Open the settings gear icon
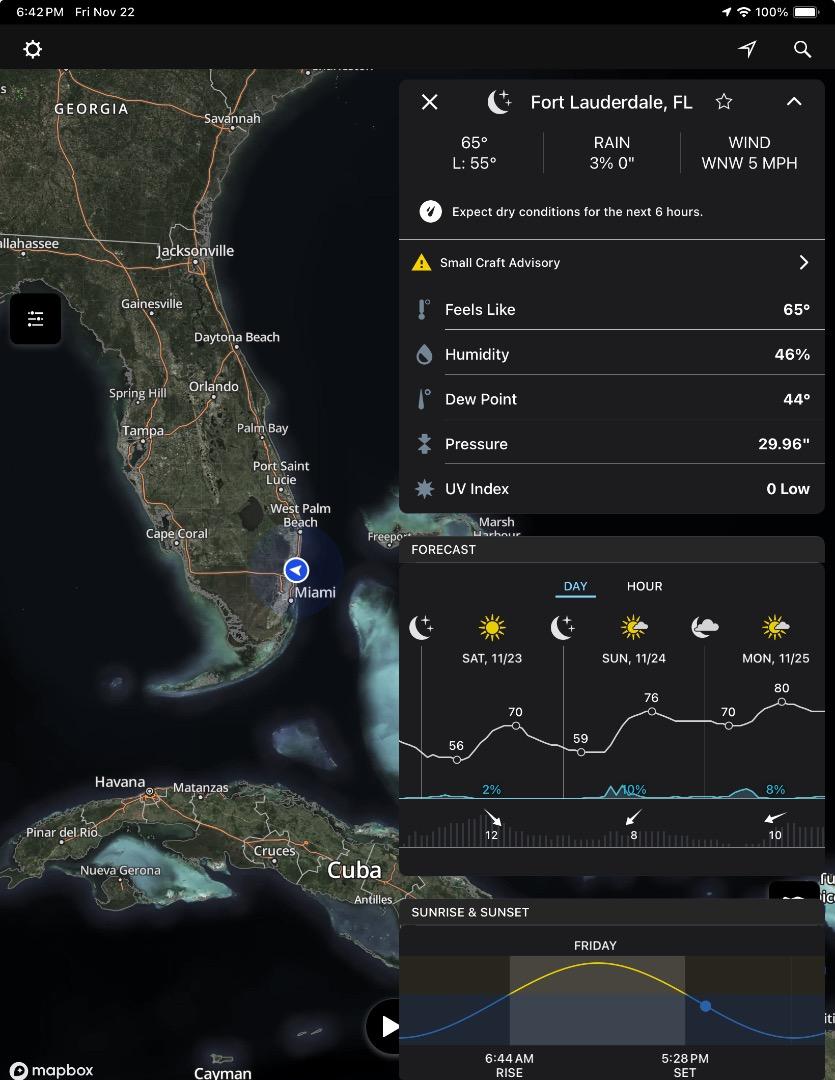The height and width of the screenshot is (1080, 835). click(x=33, y=49)
